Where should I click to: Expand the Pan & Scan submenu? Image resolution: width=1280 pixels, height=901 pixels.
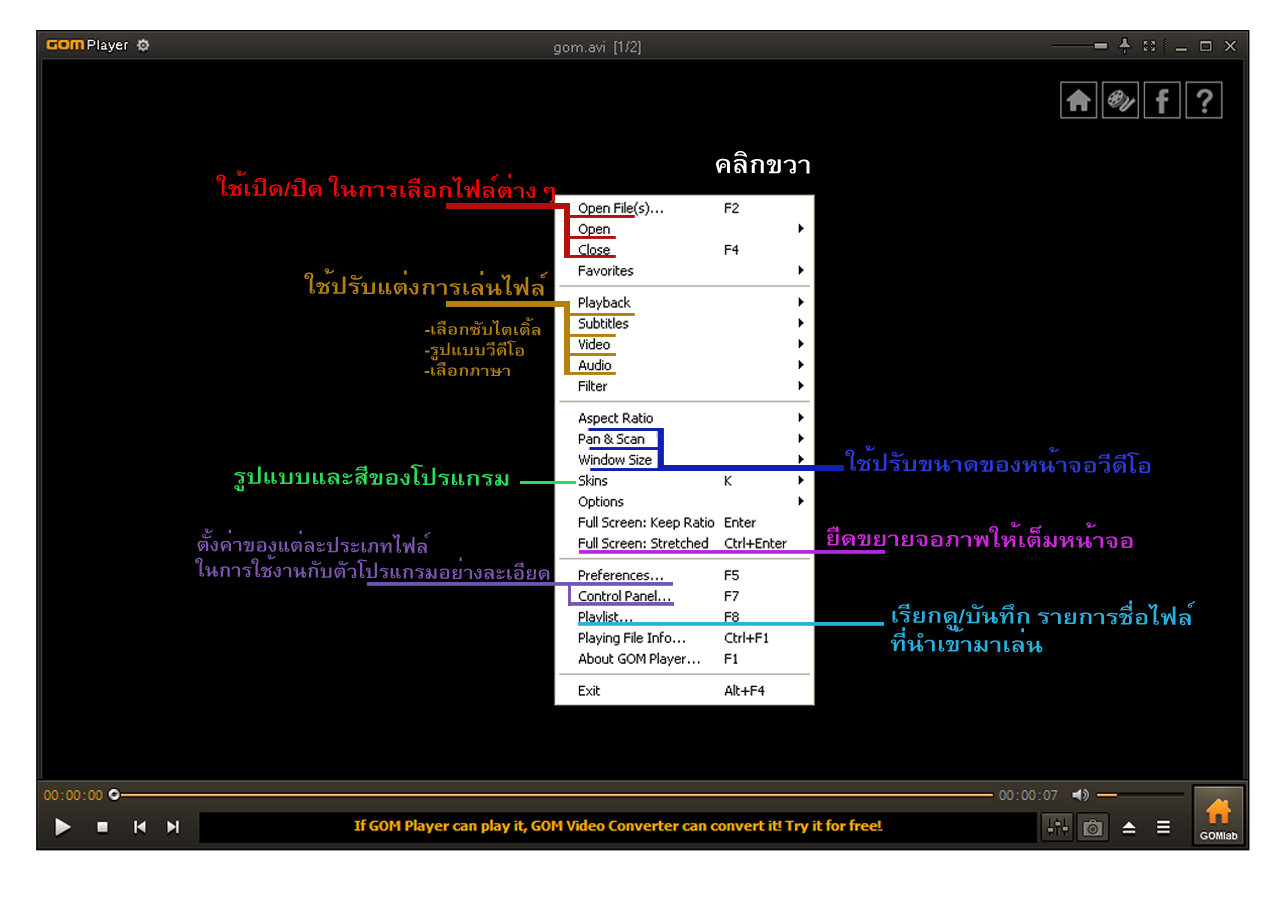pyautogui.click(x=684, y=439)
